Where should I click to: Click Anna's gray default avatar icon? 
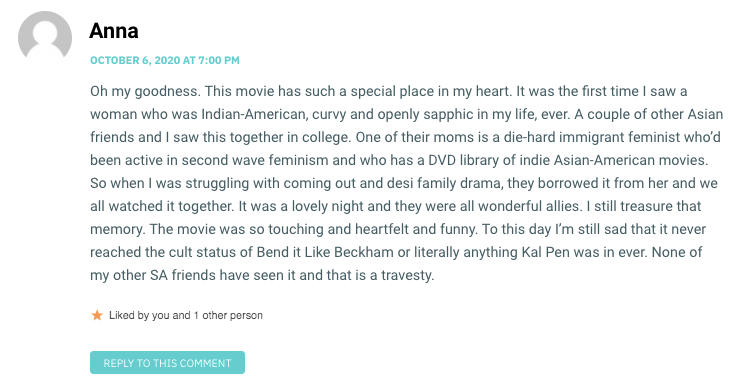pos(45,37)
